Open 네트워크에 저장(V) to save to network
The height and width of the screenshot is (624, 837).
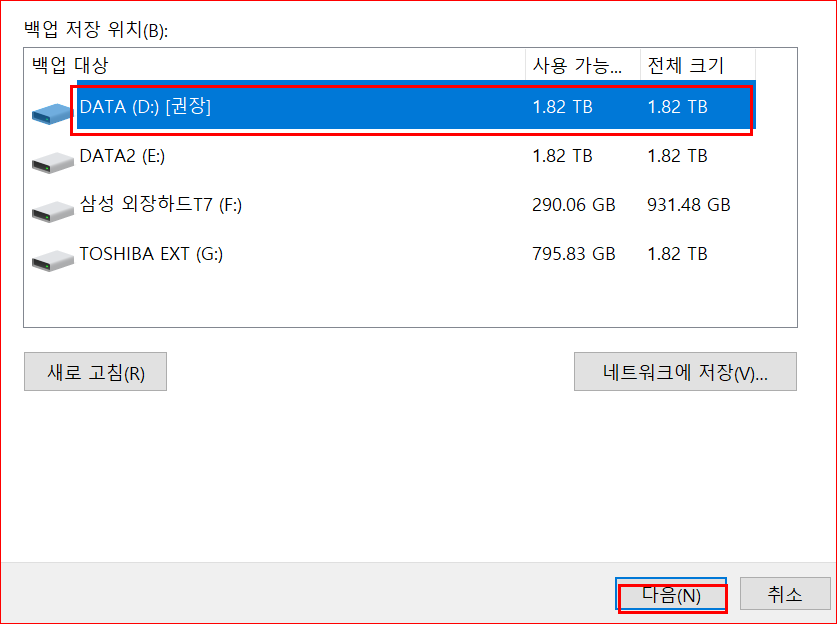coord(685,371)
